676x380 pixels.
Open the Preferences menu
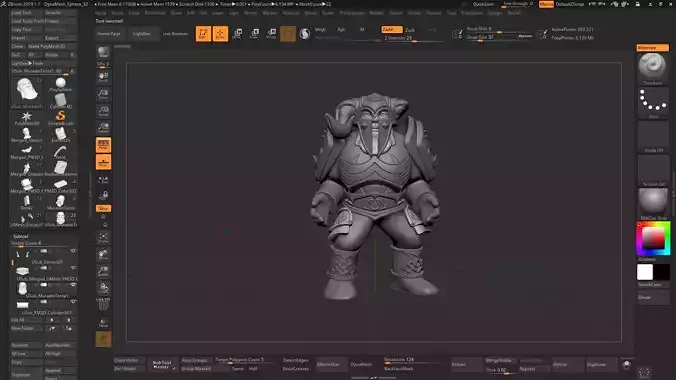click(x=352, y=13)
